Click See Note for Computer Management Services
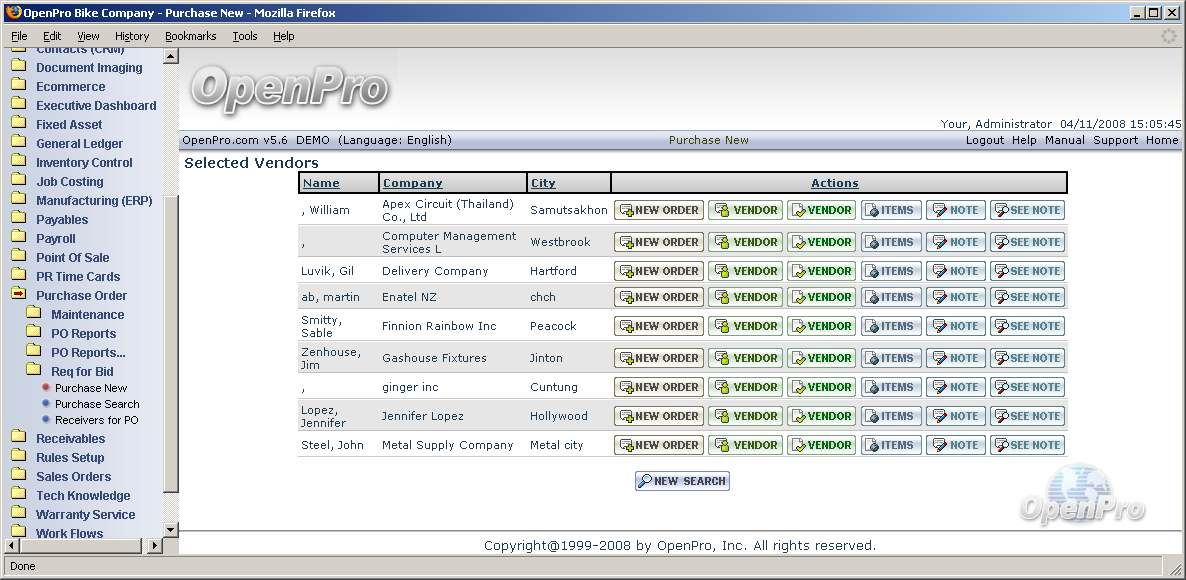This screenshot has height=580, width=1186. [x=1027, y=242]
